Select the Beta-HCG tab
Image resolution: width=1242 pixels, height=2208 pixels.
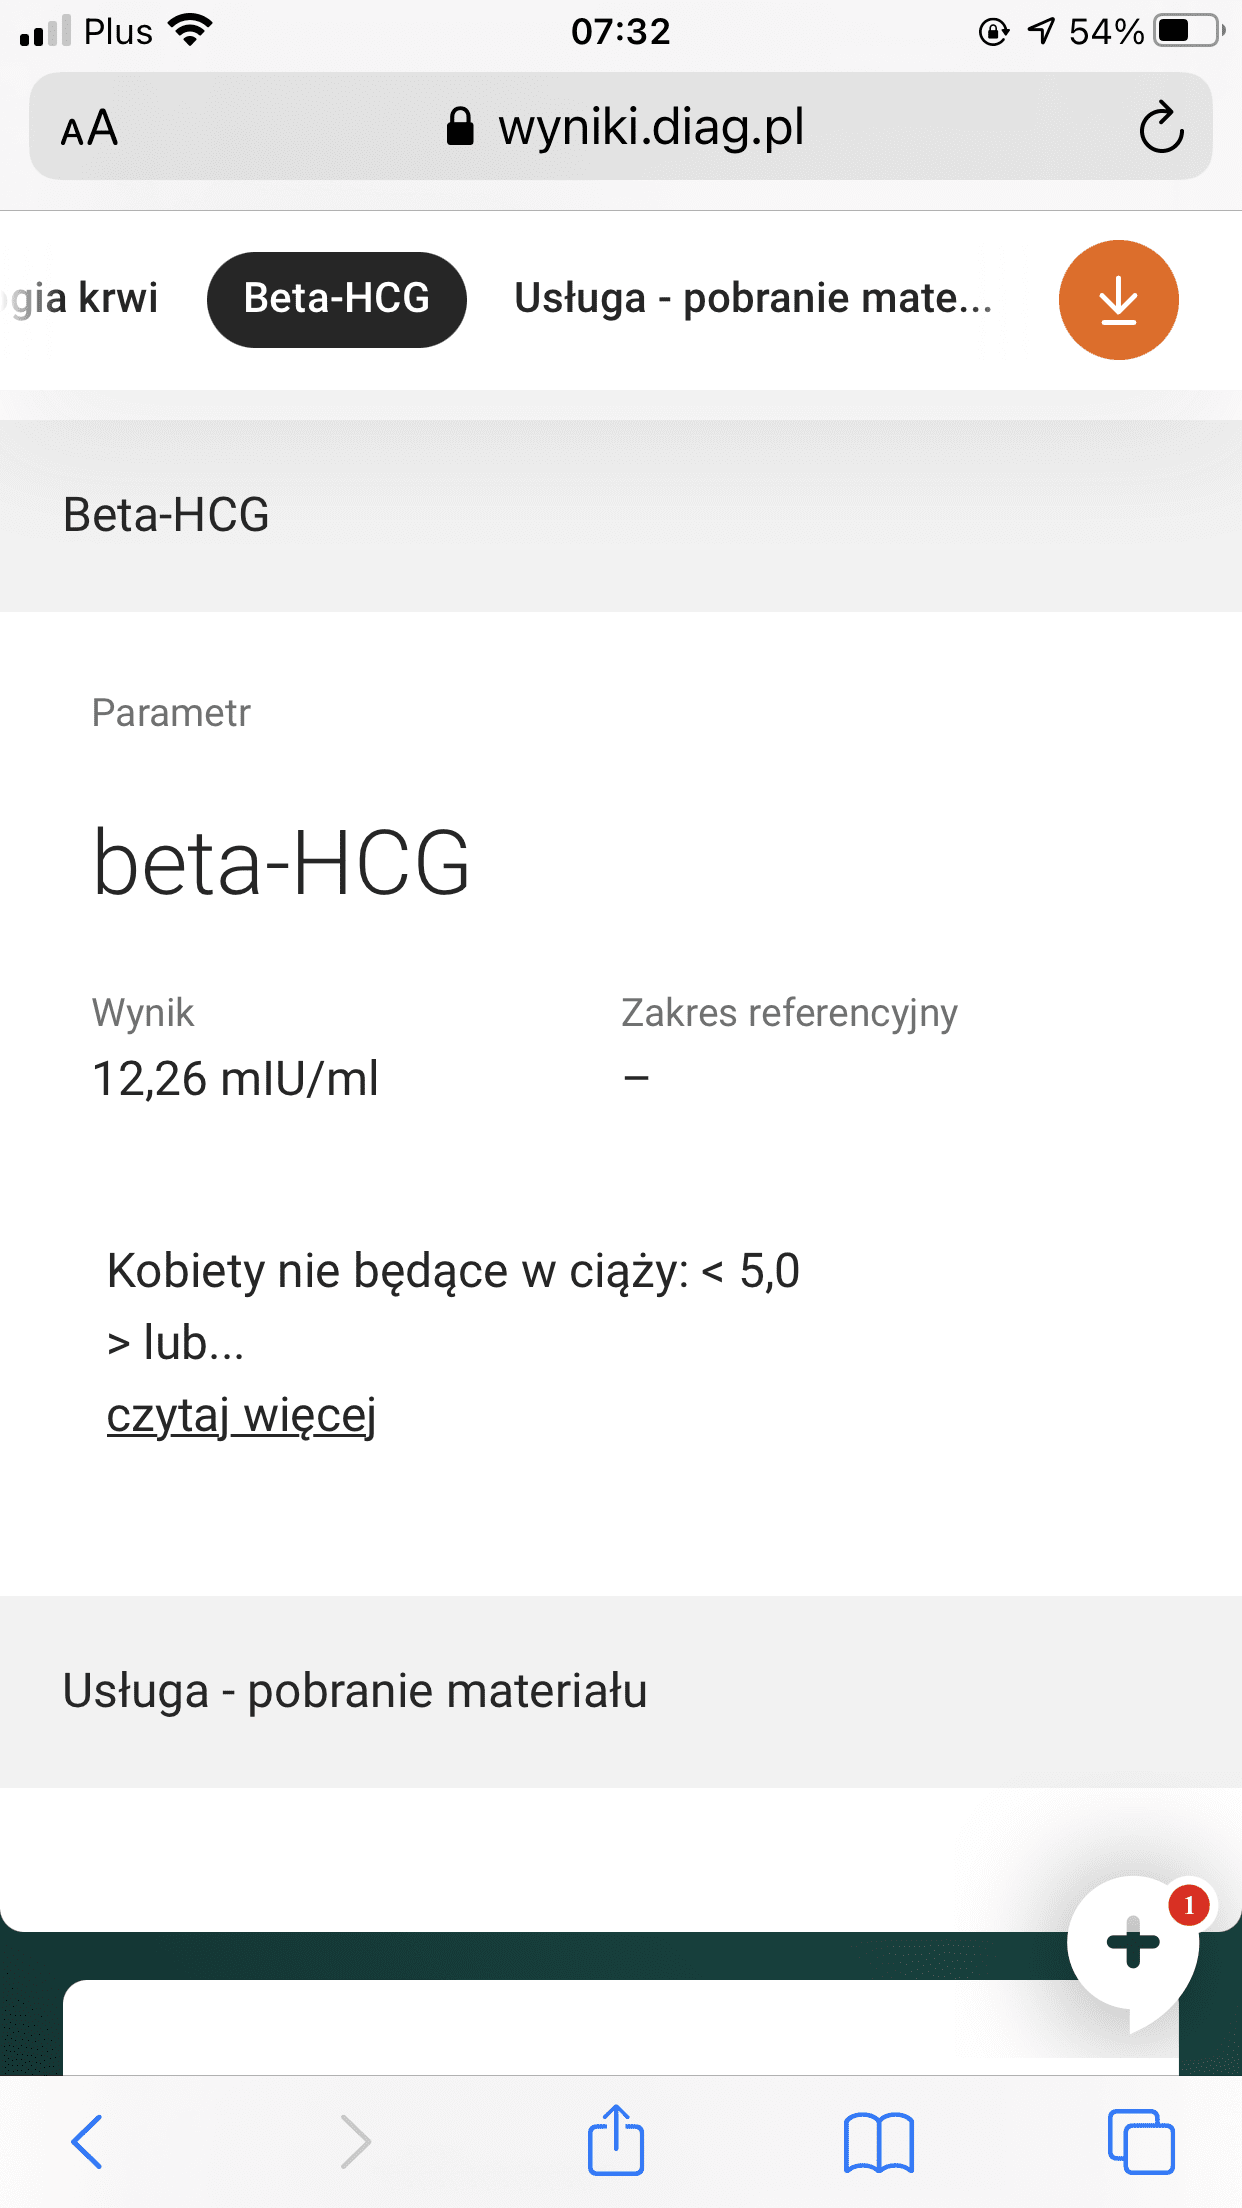(x=336, y=299)
